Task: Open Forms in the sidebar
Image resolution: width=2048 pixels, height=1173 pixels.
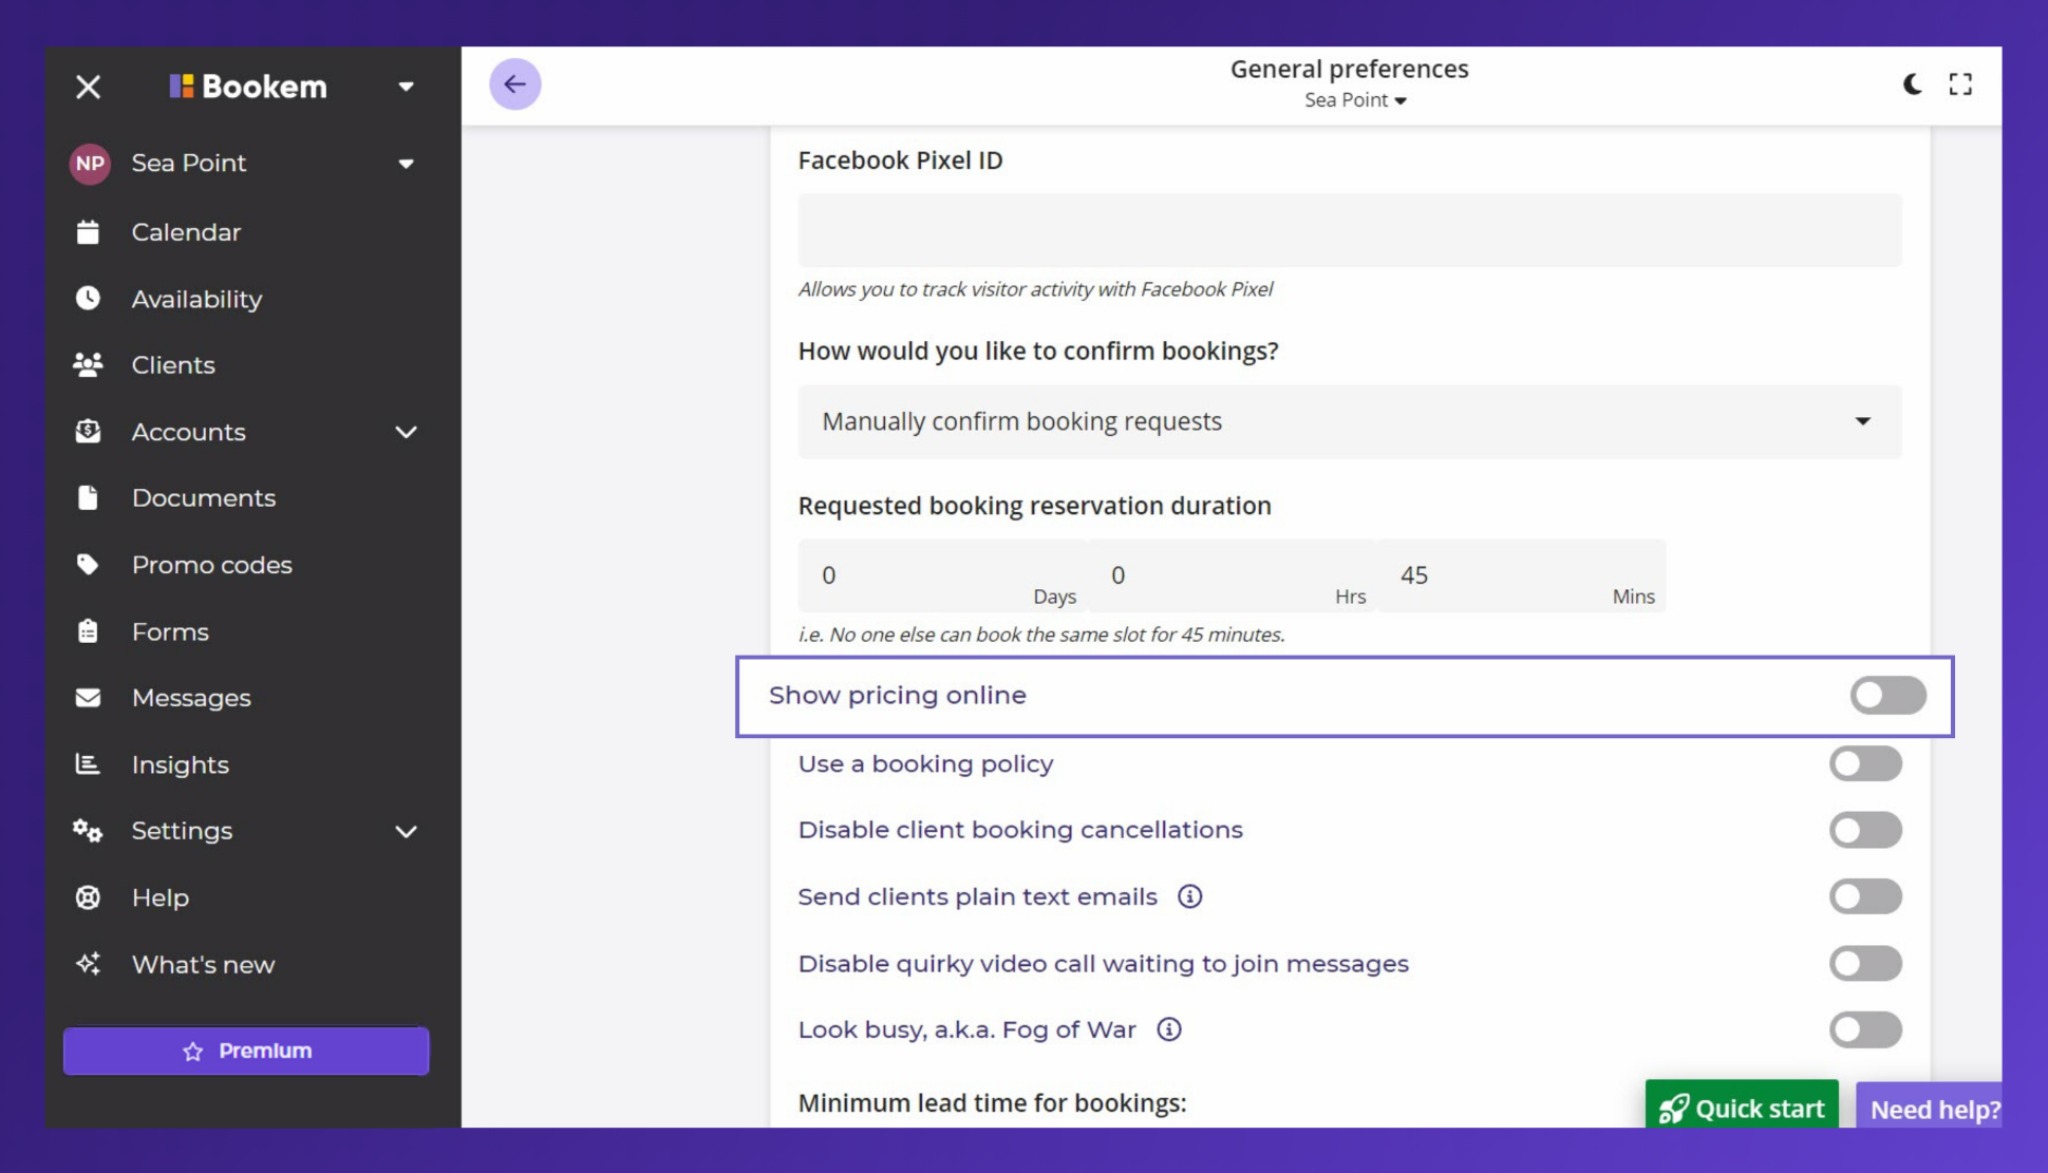Action: pyautogui.click(x=170, y=632)
